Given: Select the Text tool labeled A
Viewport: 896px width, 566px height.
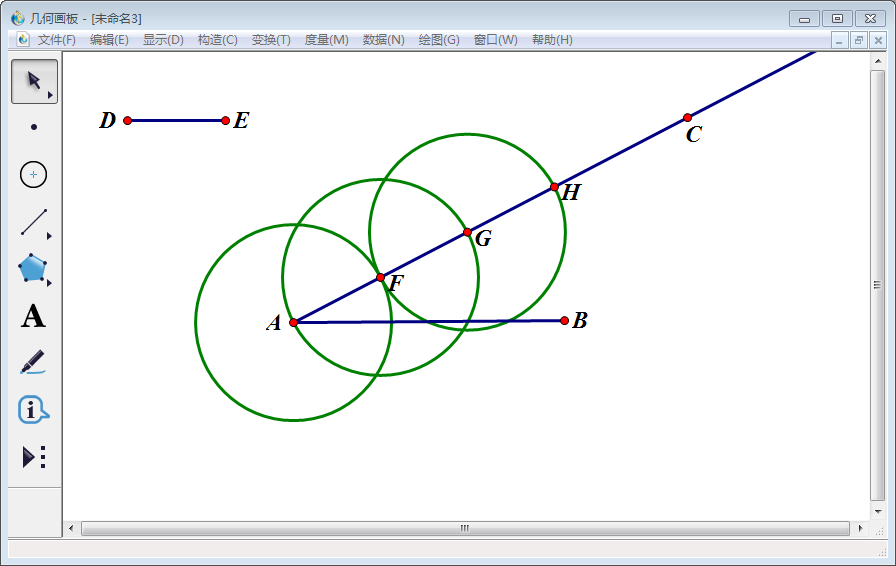Looking at the screenshot, I should tap(33, 316).
